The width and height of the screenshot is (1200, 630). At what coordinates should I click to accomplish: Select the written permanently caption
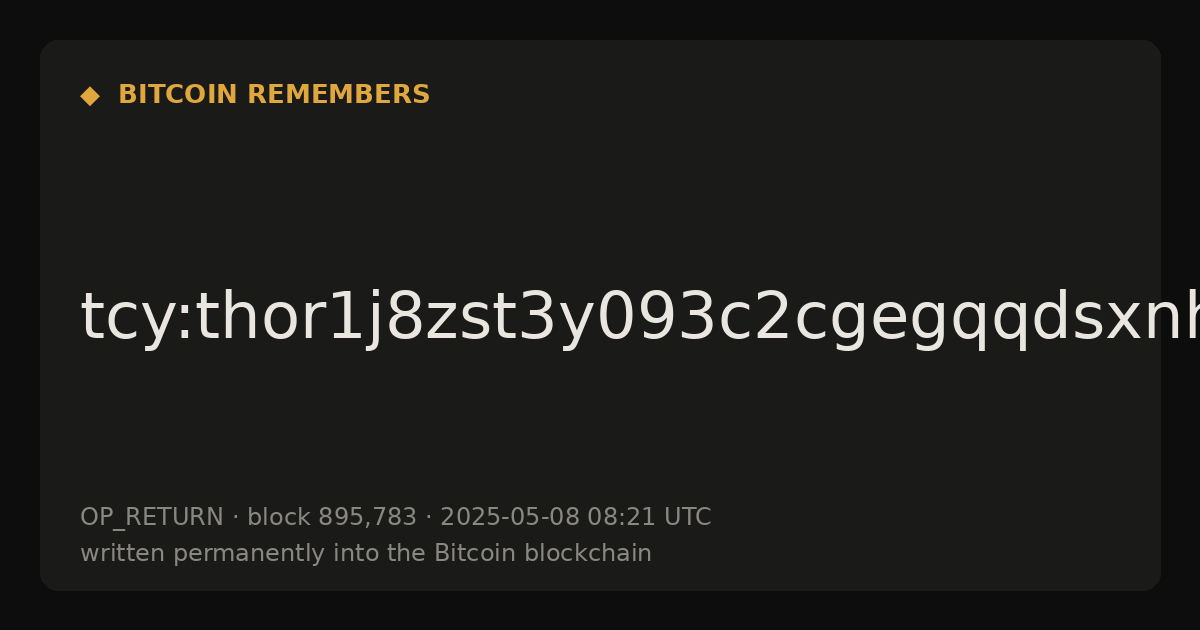[366, 553]
